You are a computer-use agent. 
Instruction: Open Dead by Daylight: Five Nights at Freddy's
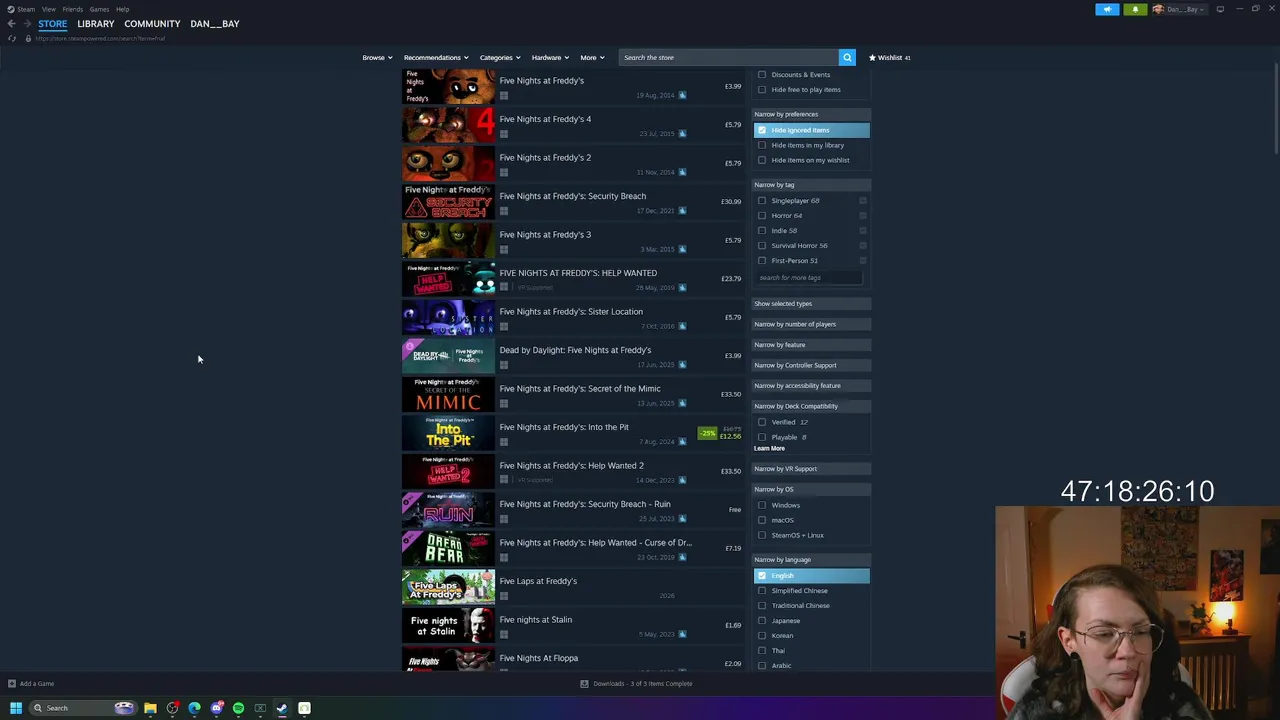point(572,356)
